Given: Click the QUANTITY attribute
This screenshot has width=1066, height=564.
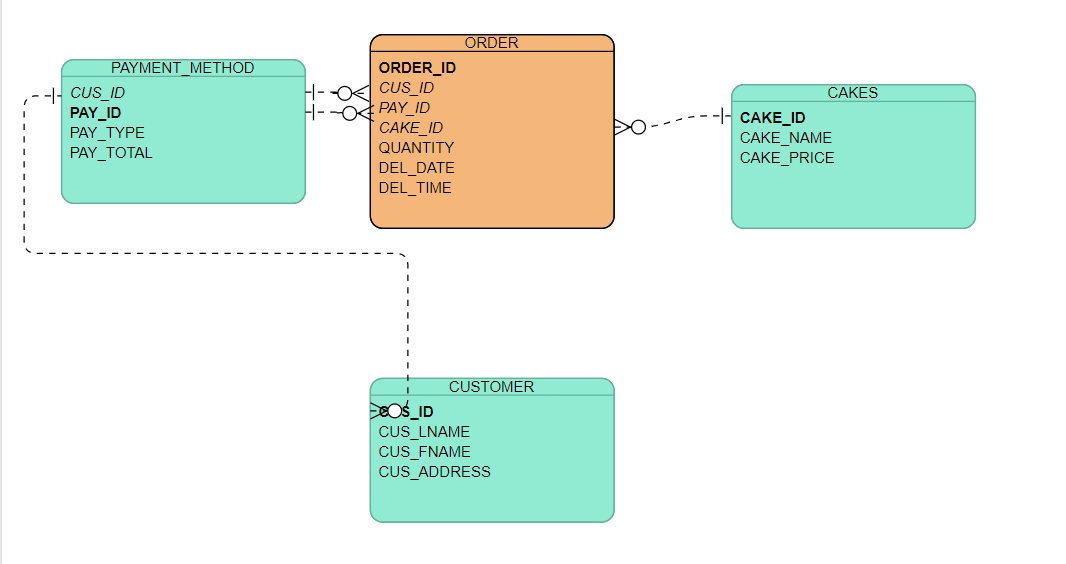Looking at the screenshot, I should [416, 147].
